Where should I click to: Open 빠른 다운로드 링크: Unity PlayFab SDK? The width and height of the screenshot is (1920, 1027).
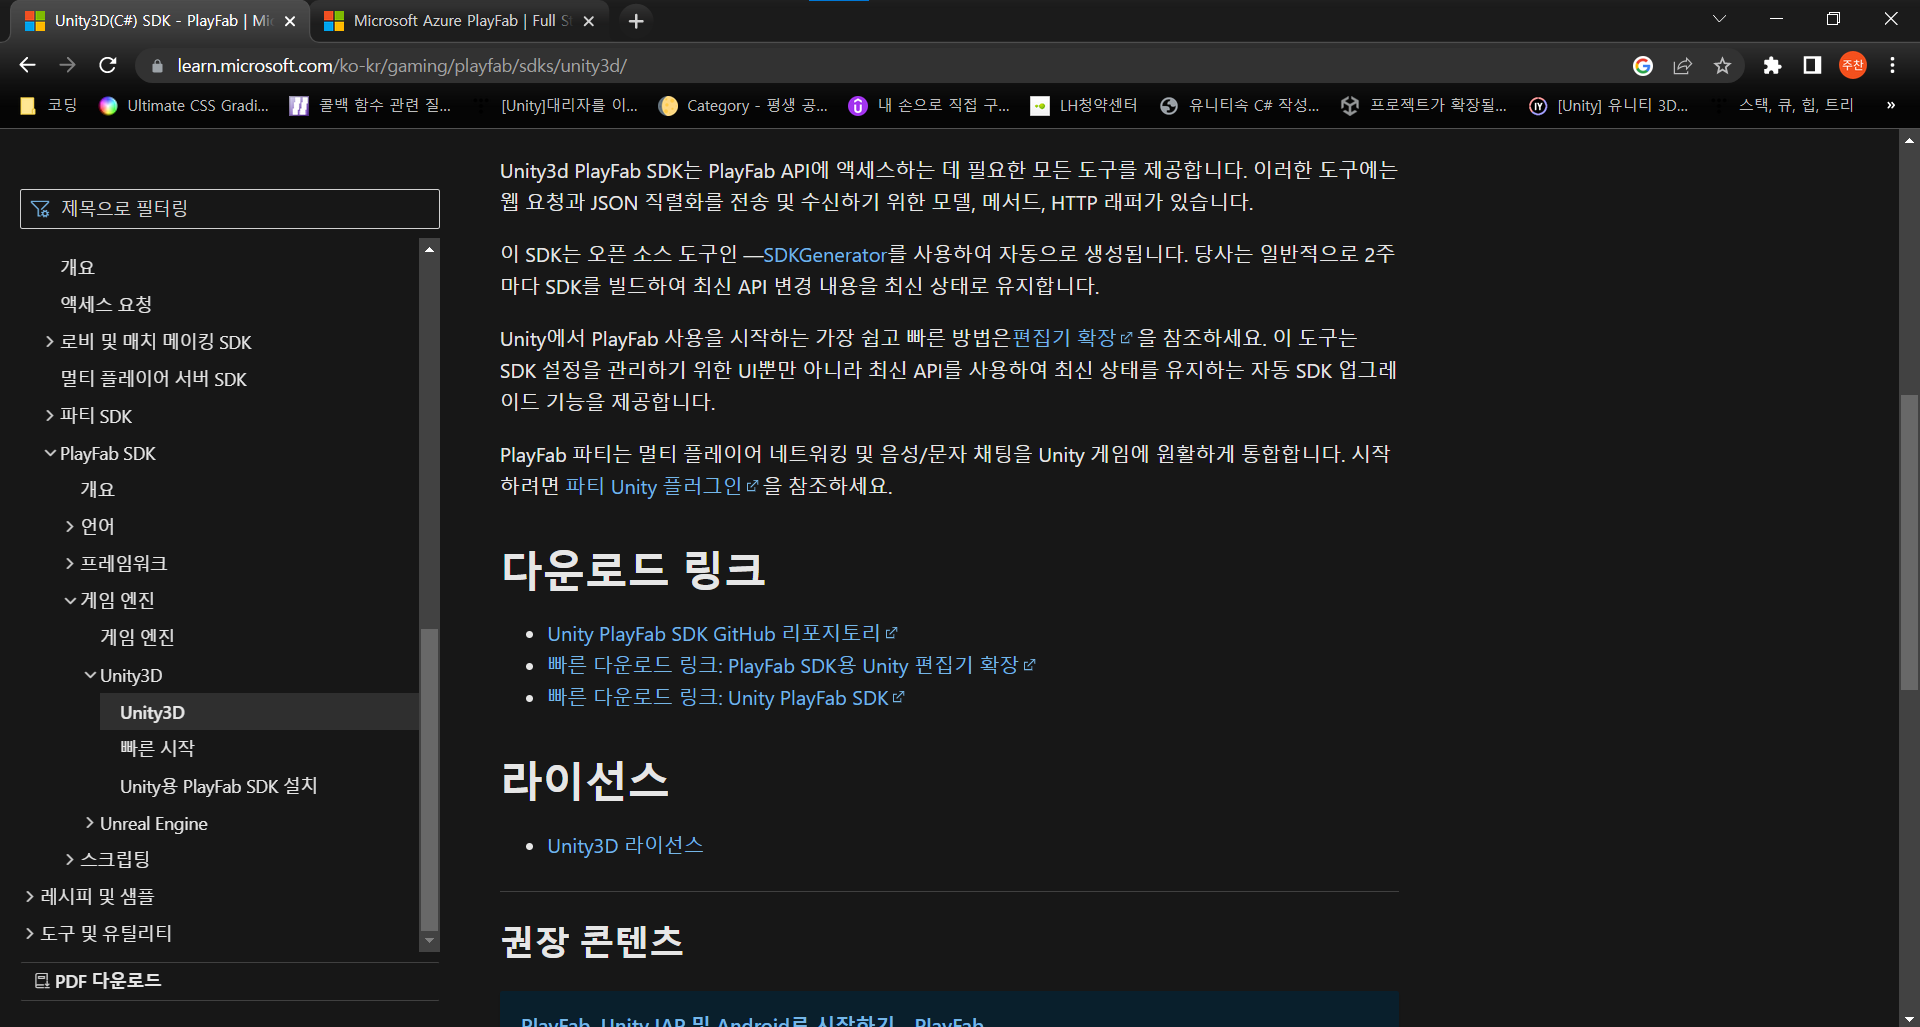(x=726, y=698)
